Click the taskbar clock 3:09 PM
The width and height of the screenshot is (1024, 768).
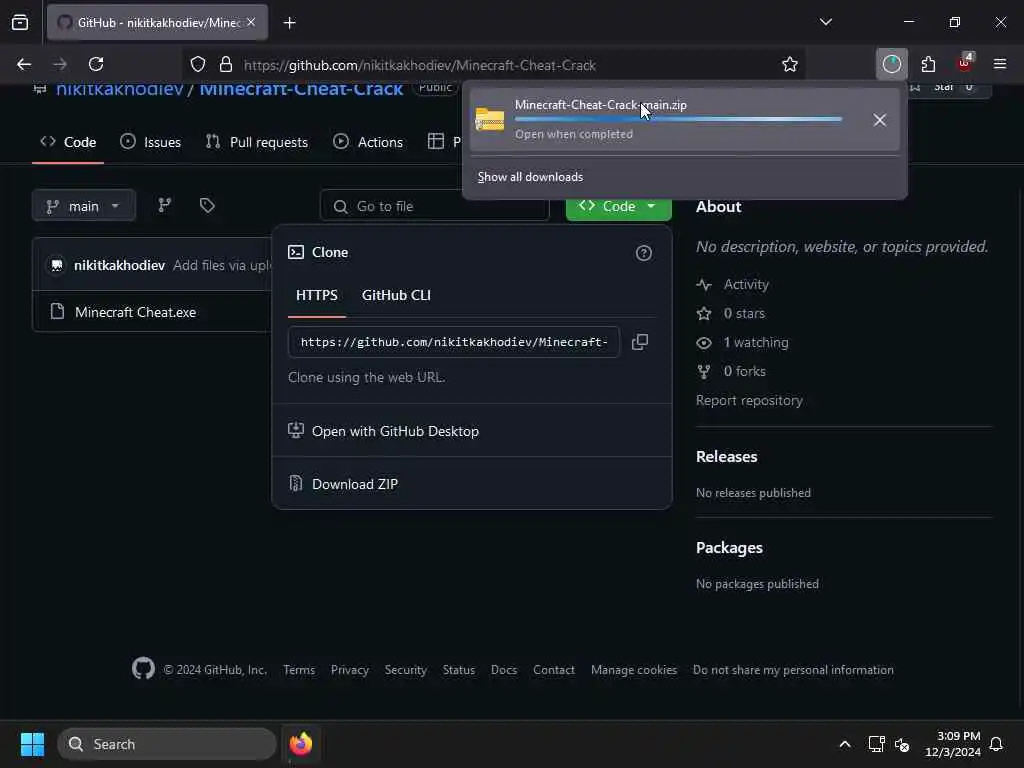[x=953, y=744]
